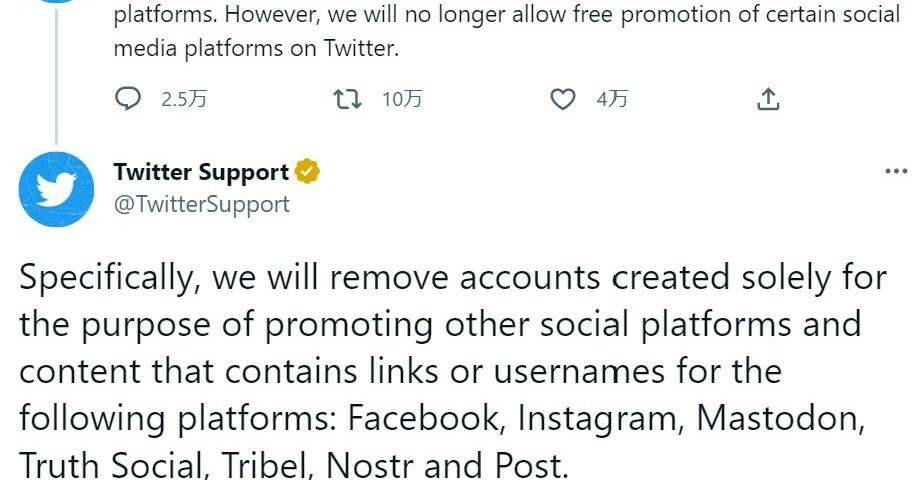Click the word "Mastodon" in the tweet
918x480 pixels.
click(778, 418)
